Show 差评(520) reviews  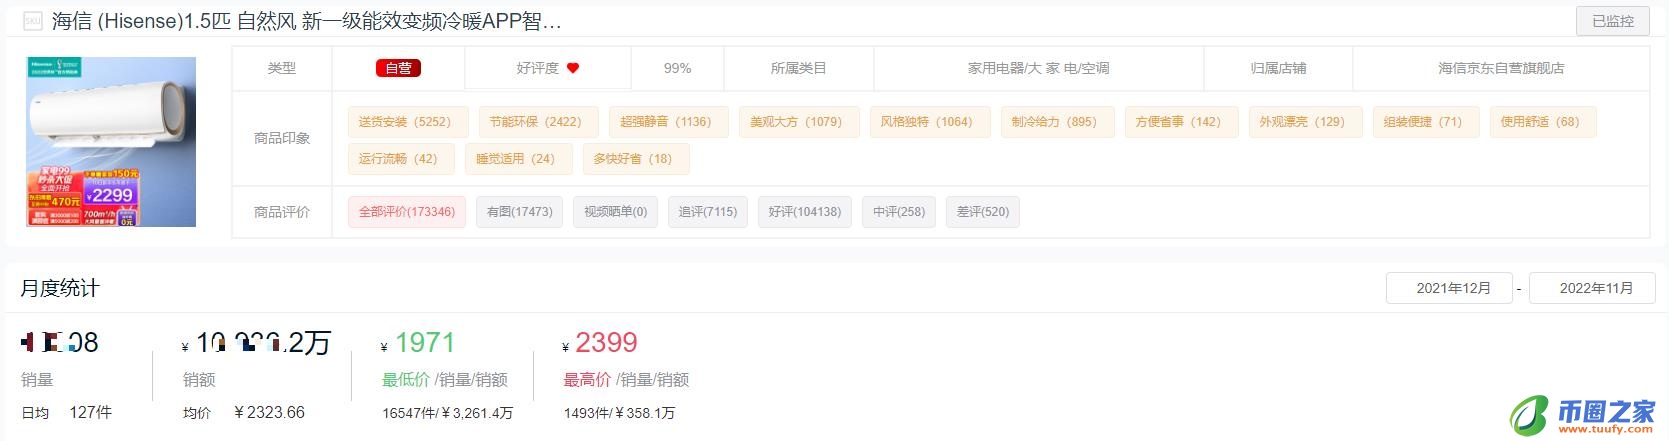[983, 212]
